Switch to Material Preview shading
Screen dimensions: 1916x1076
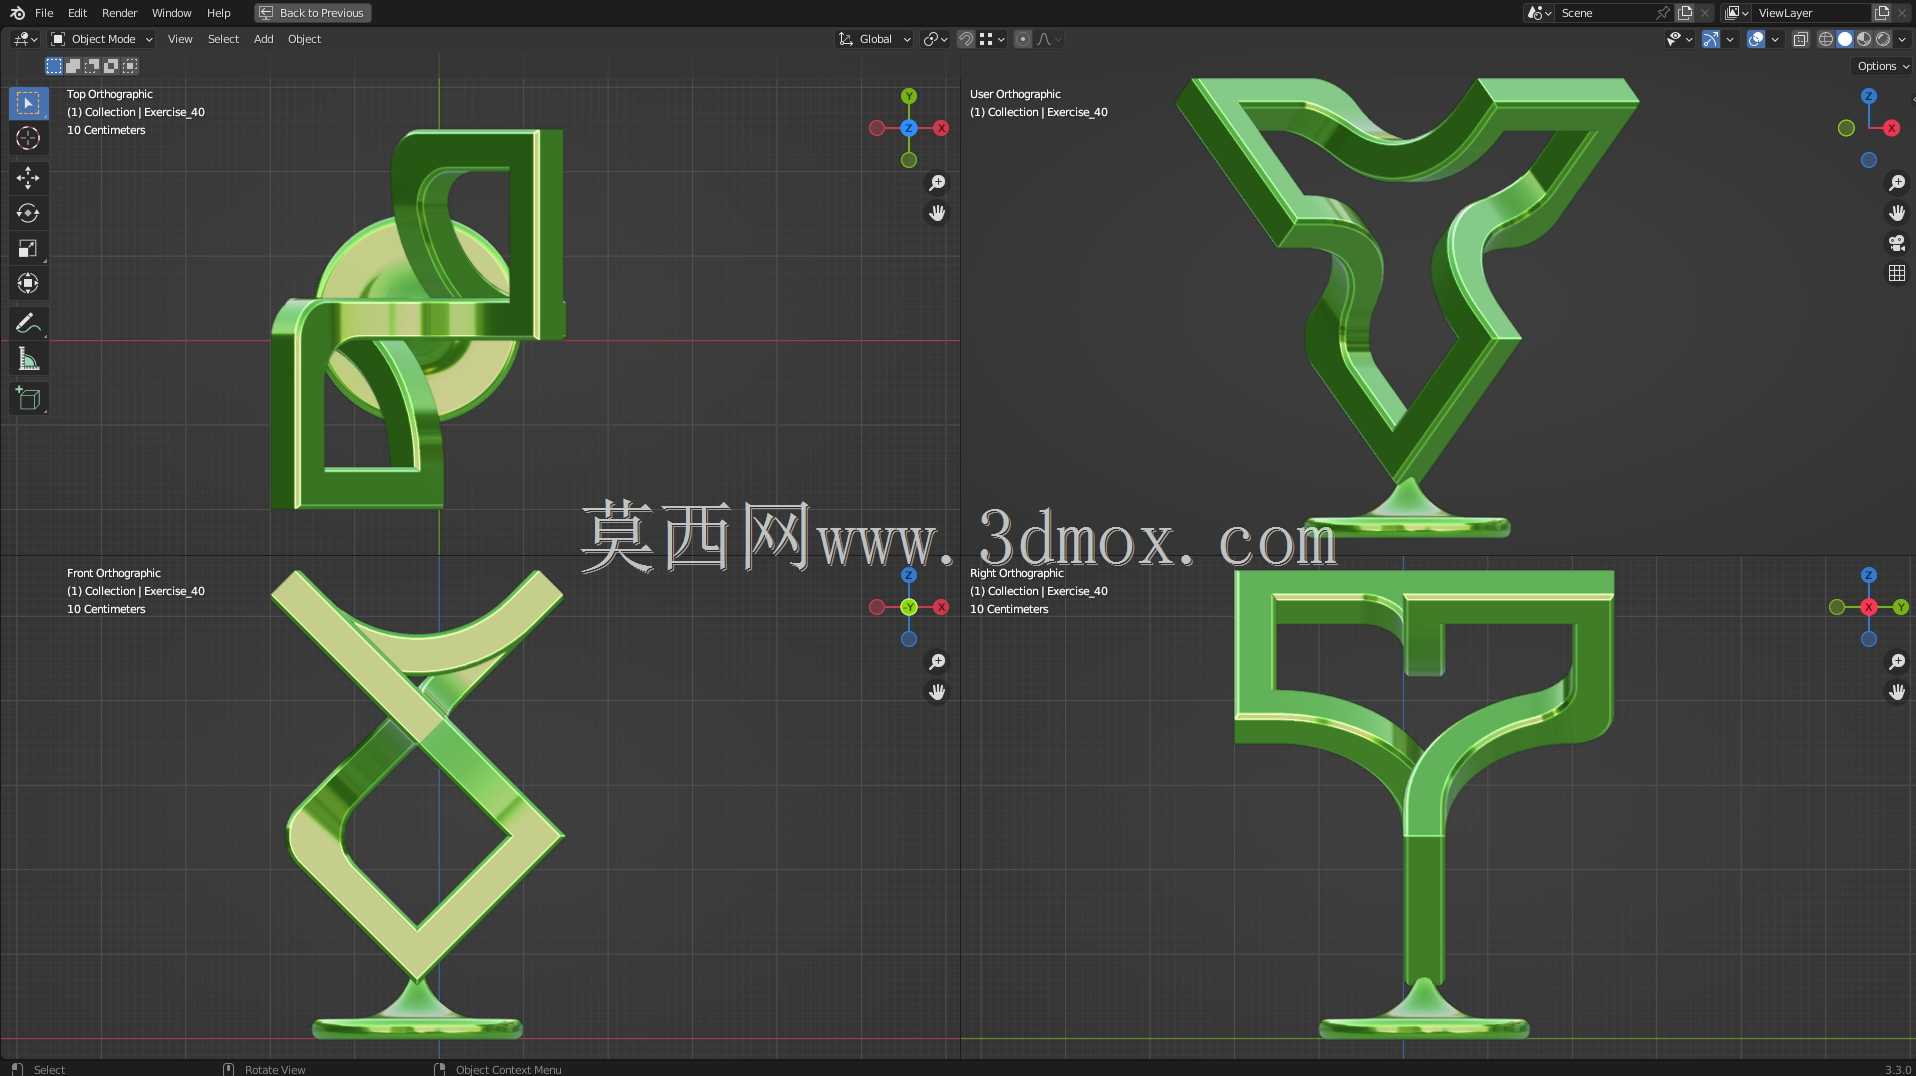pyautogui.click(x=1864, y=39)
